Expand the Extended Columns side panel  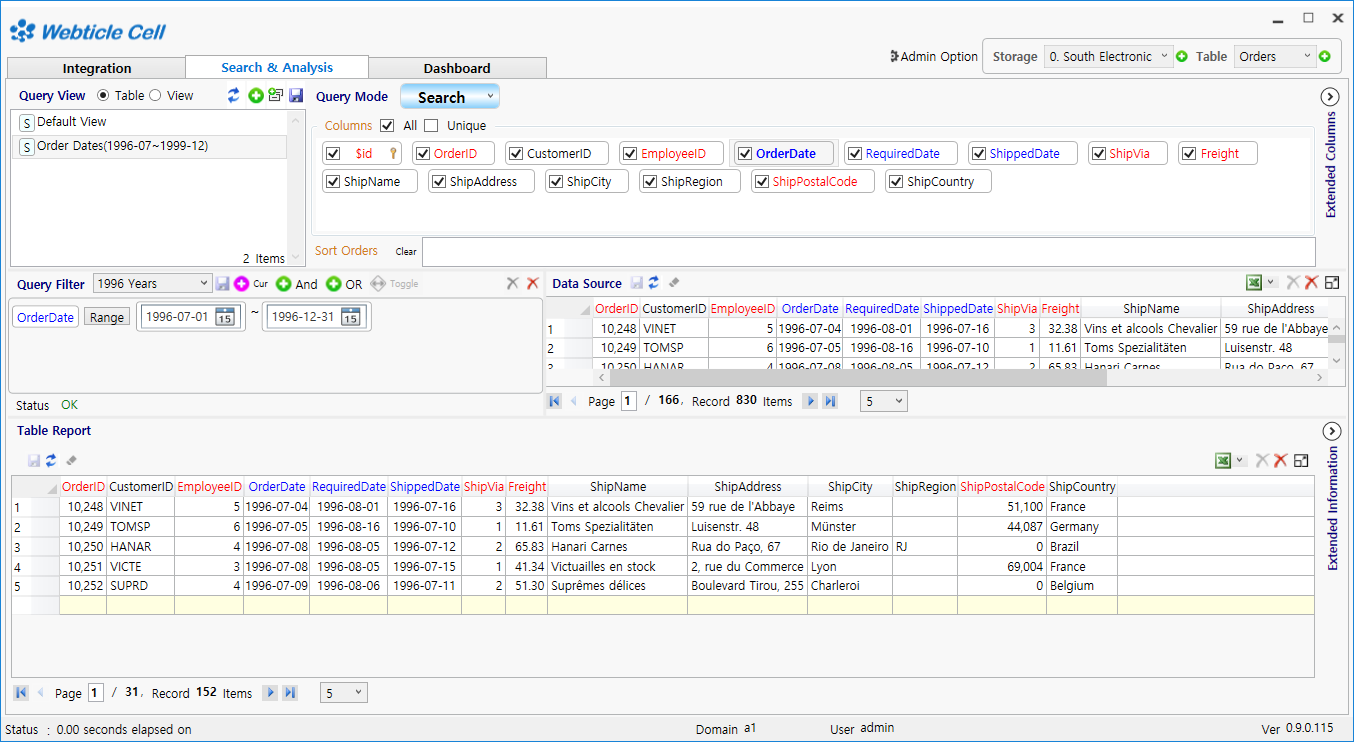1330,97
